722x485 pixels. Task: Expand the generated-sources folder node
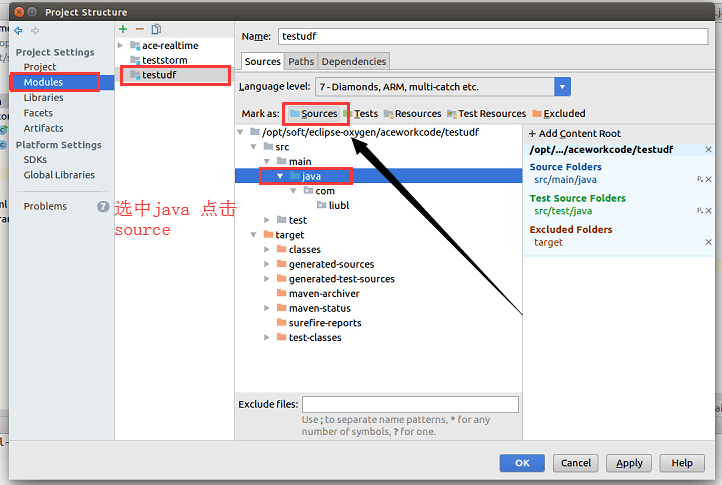coord(267,264)
